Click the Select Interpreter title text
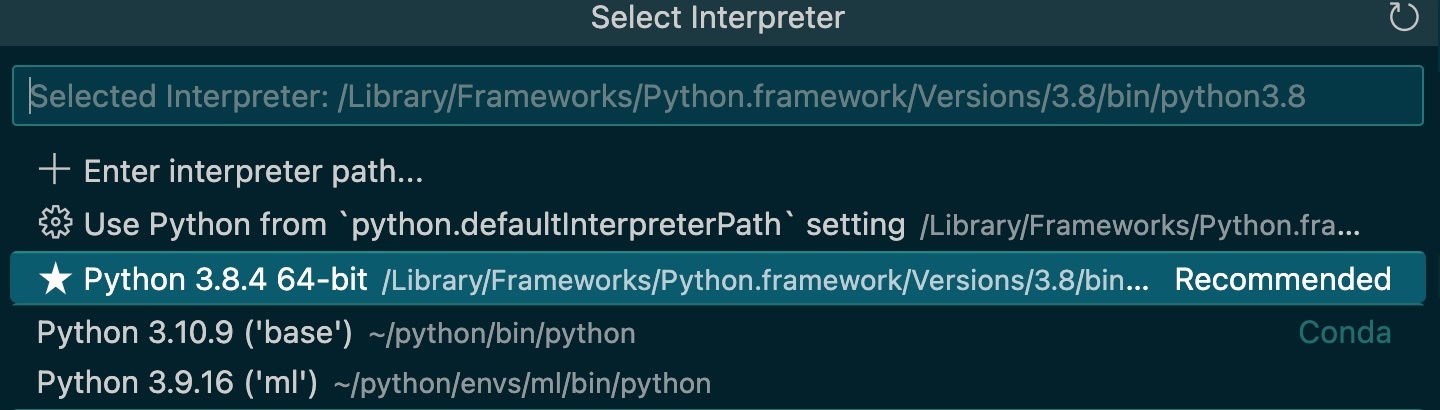The height and width of the screenshot is (410, 1440). (x=717, y=17)
